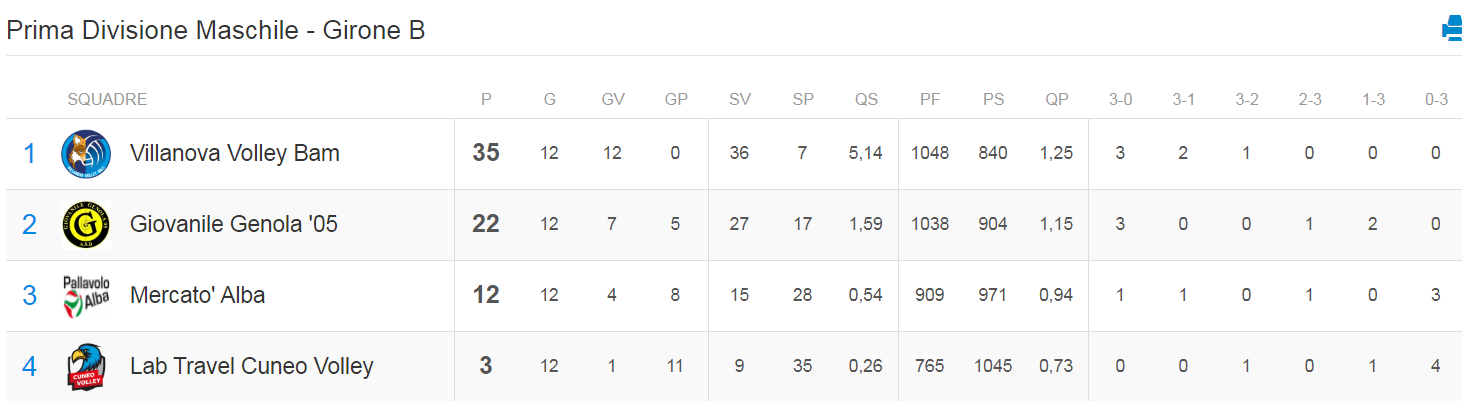Open the Villanova Volley Bam team logo
The width and height of the screenshot is (1462, 402).
(x=86, y=153)
